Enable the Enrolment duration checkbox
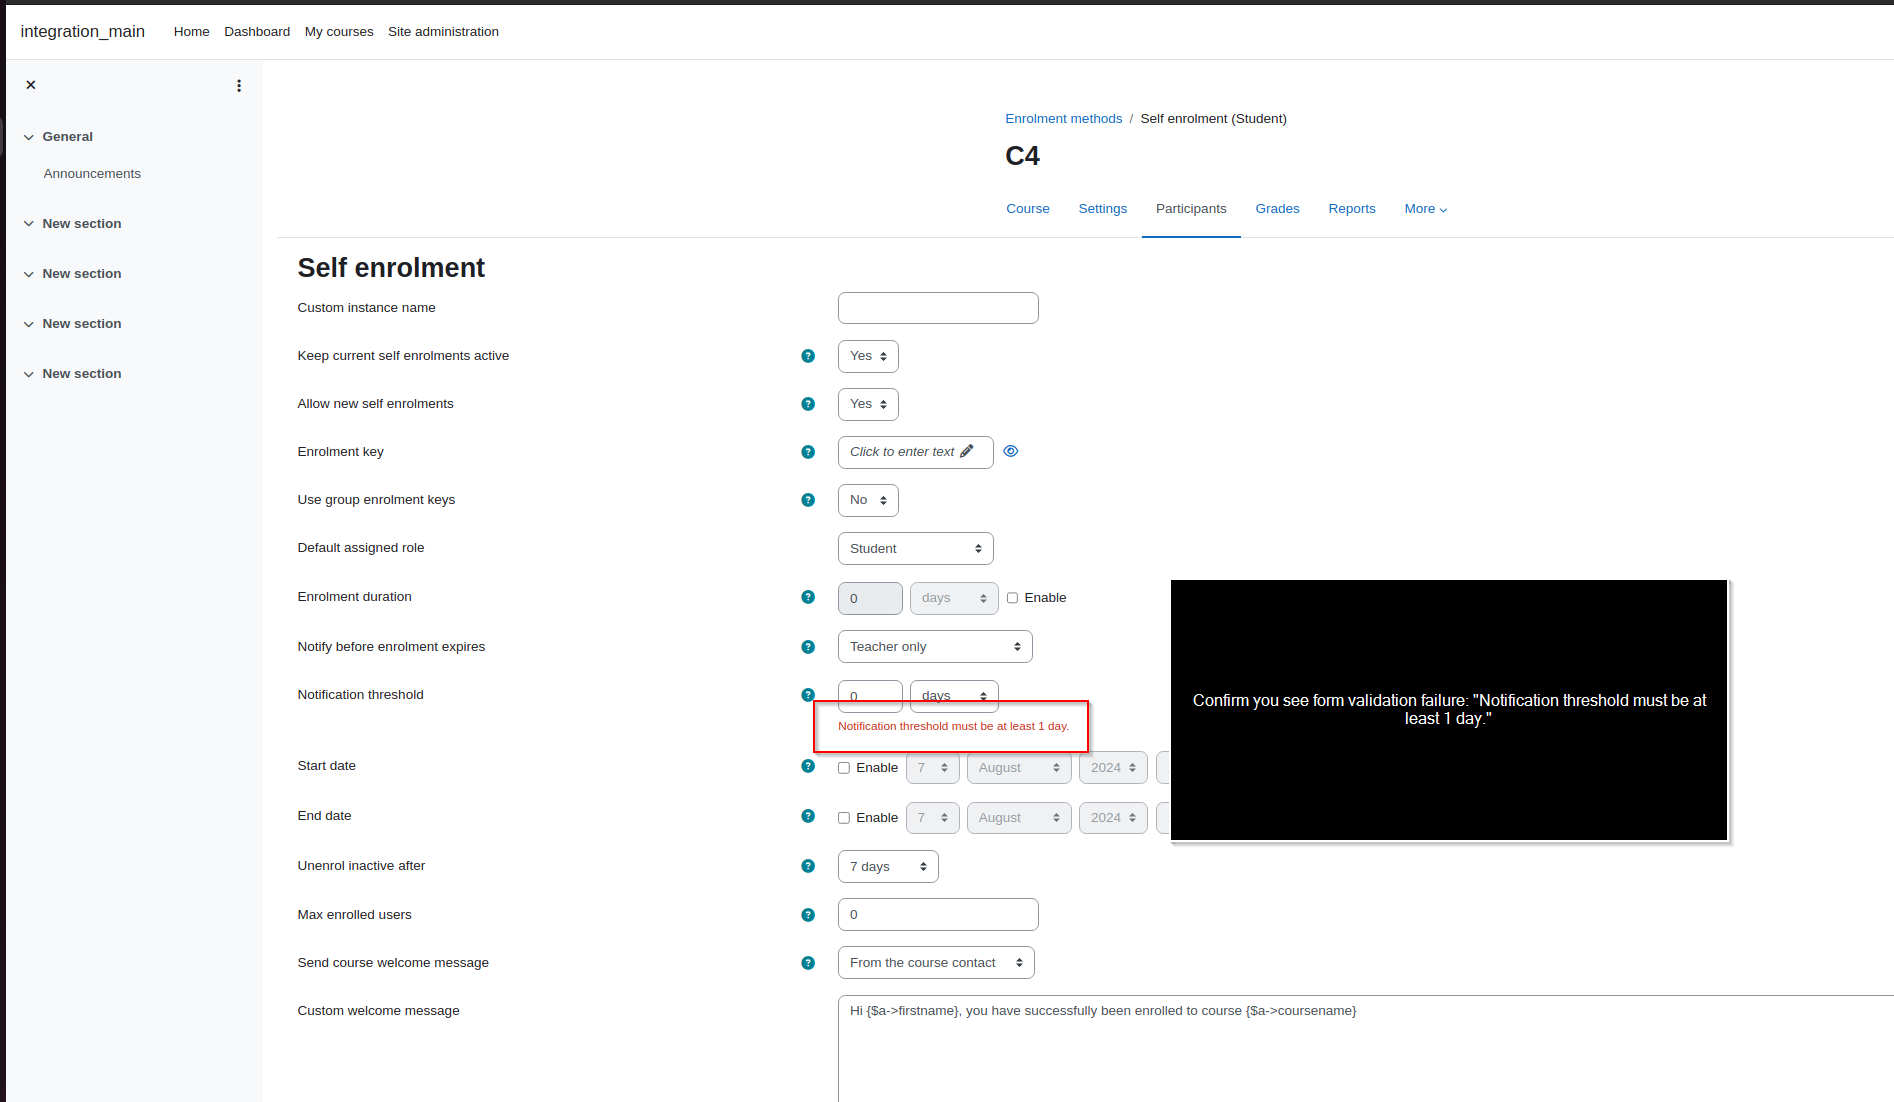This screenshot has height=1102, width=1894. coord(1012,598)
